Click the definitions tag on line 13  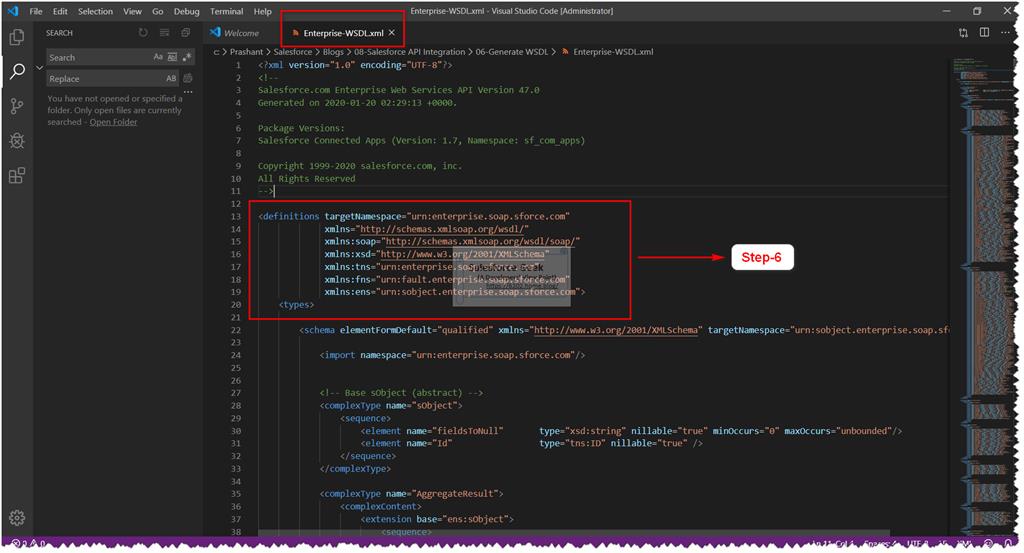pyautogui.click(x=289, y=216)
